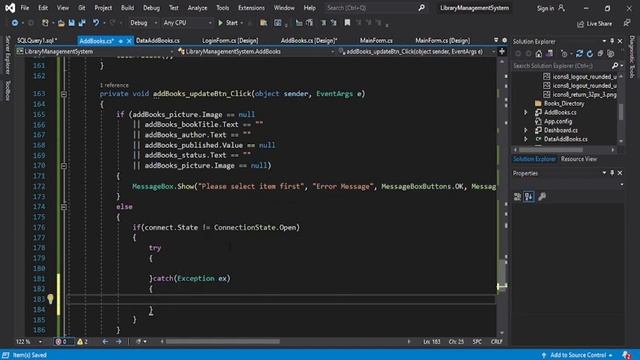Click the Solution Explorer Home icon
The image size is (640, 360).
point(539,53)
